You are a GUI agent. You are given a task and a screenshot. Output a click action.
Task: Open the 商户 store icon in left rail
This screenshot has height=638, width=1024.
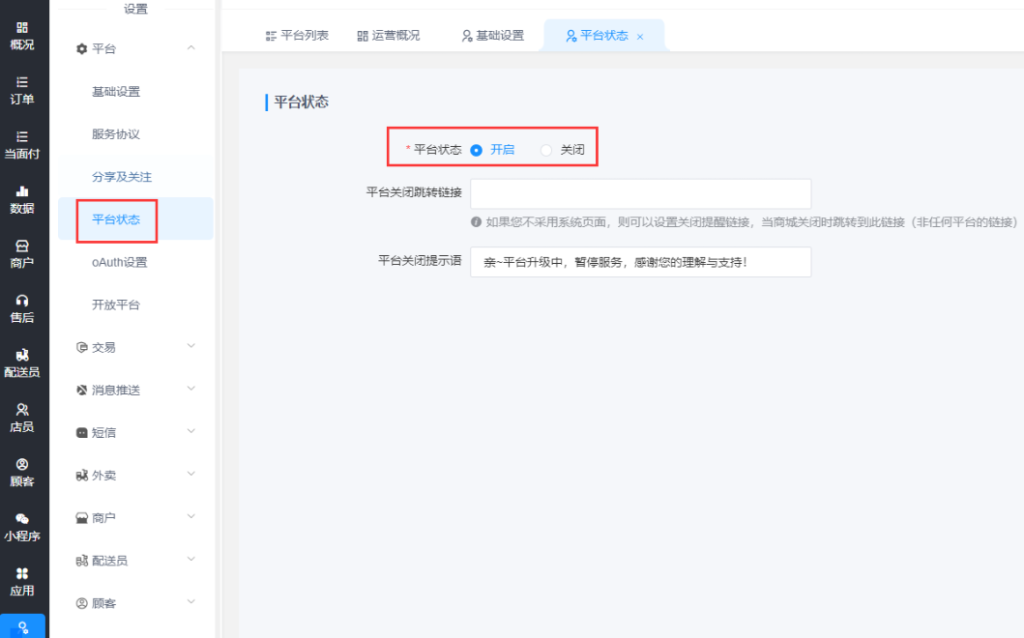[x=22, y=246]
